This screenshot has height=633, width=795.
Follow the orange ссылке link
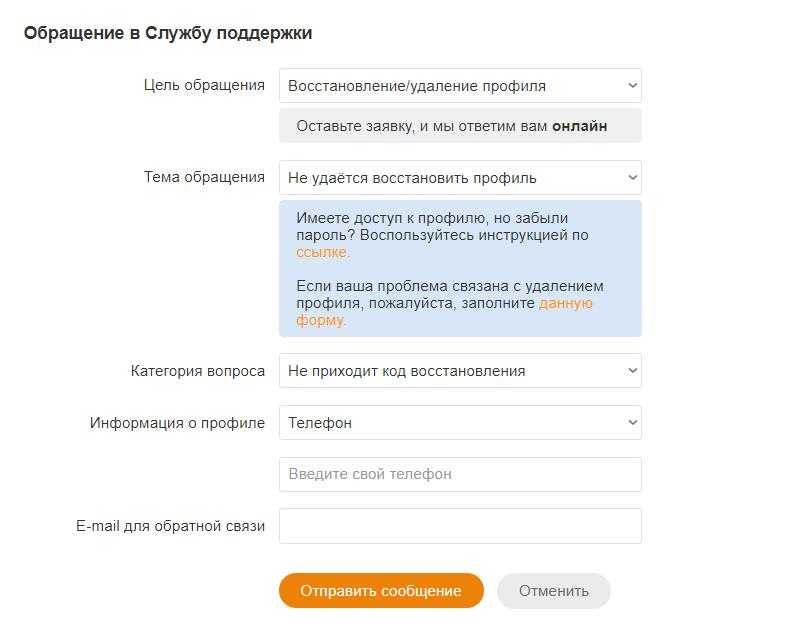point(321,252)
